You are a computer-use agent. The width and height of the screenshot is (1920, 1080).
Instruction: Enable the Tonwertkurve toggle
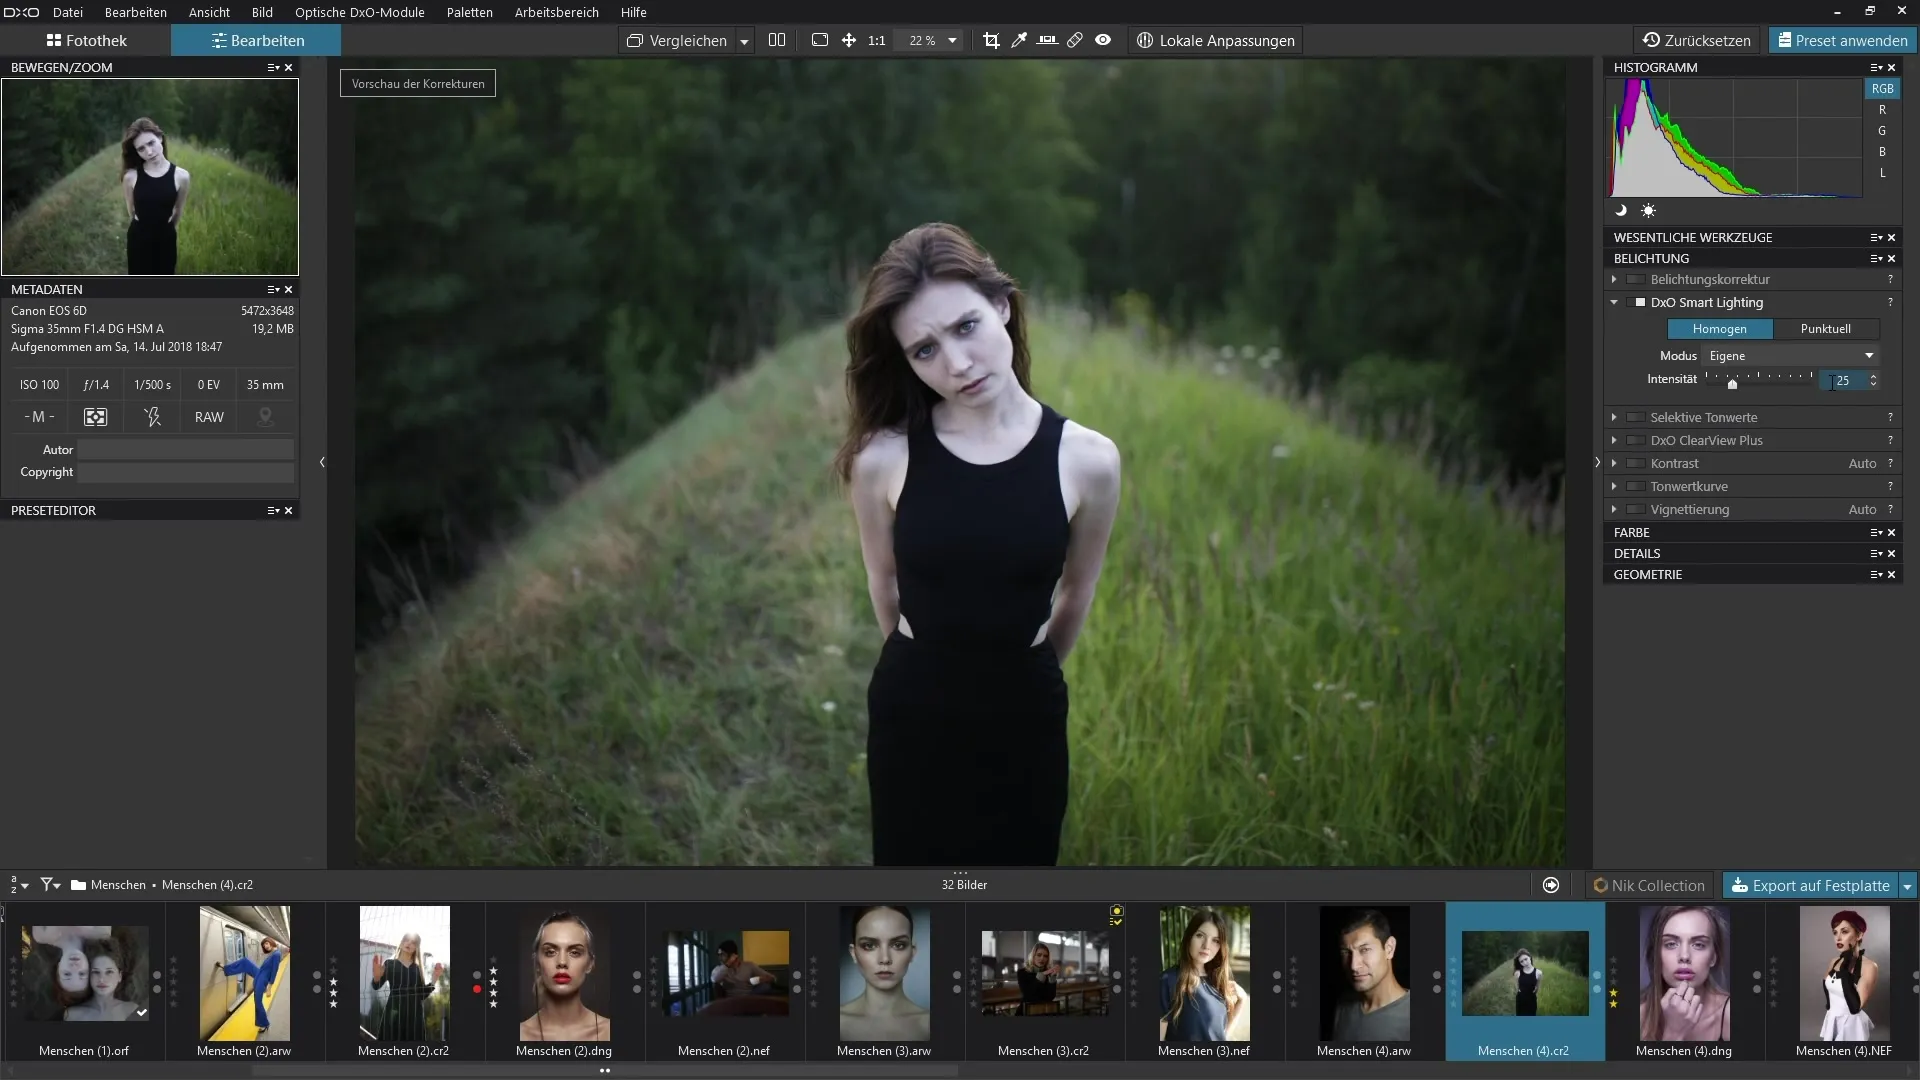[1636, 487]
